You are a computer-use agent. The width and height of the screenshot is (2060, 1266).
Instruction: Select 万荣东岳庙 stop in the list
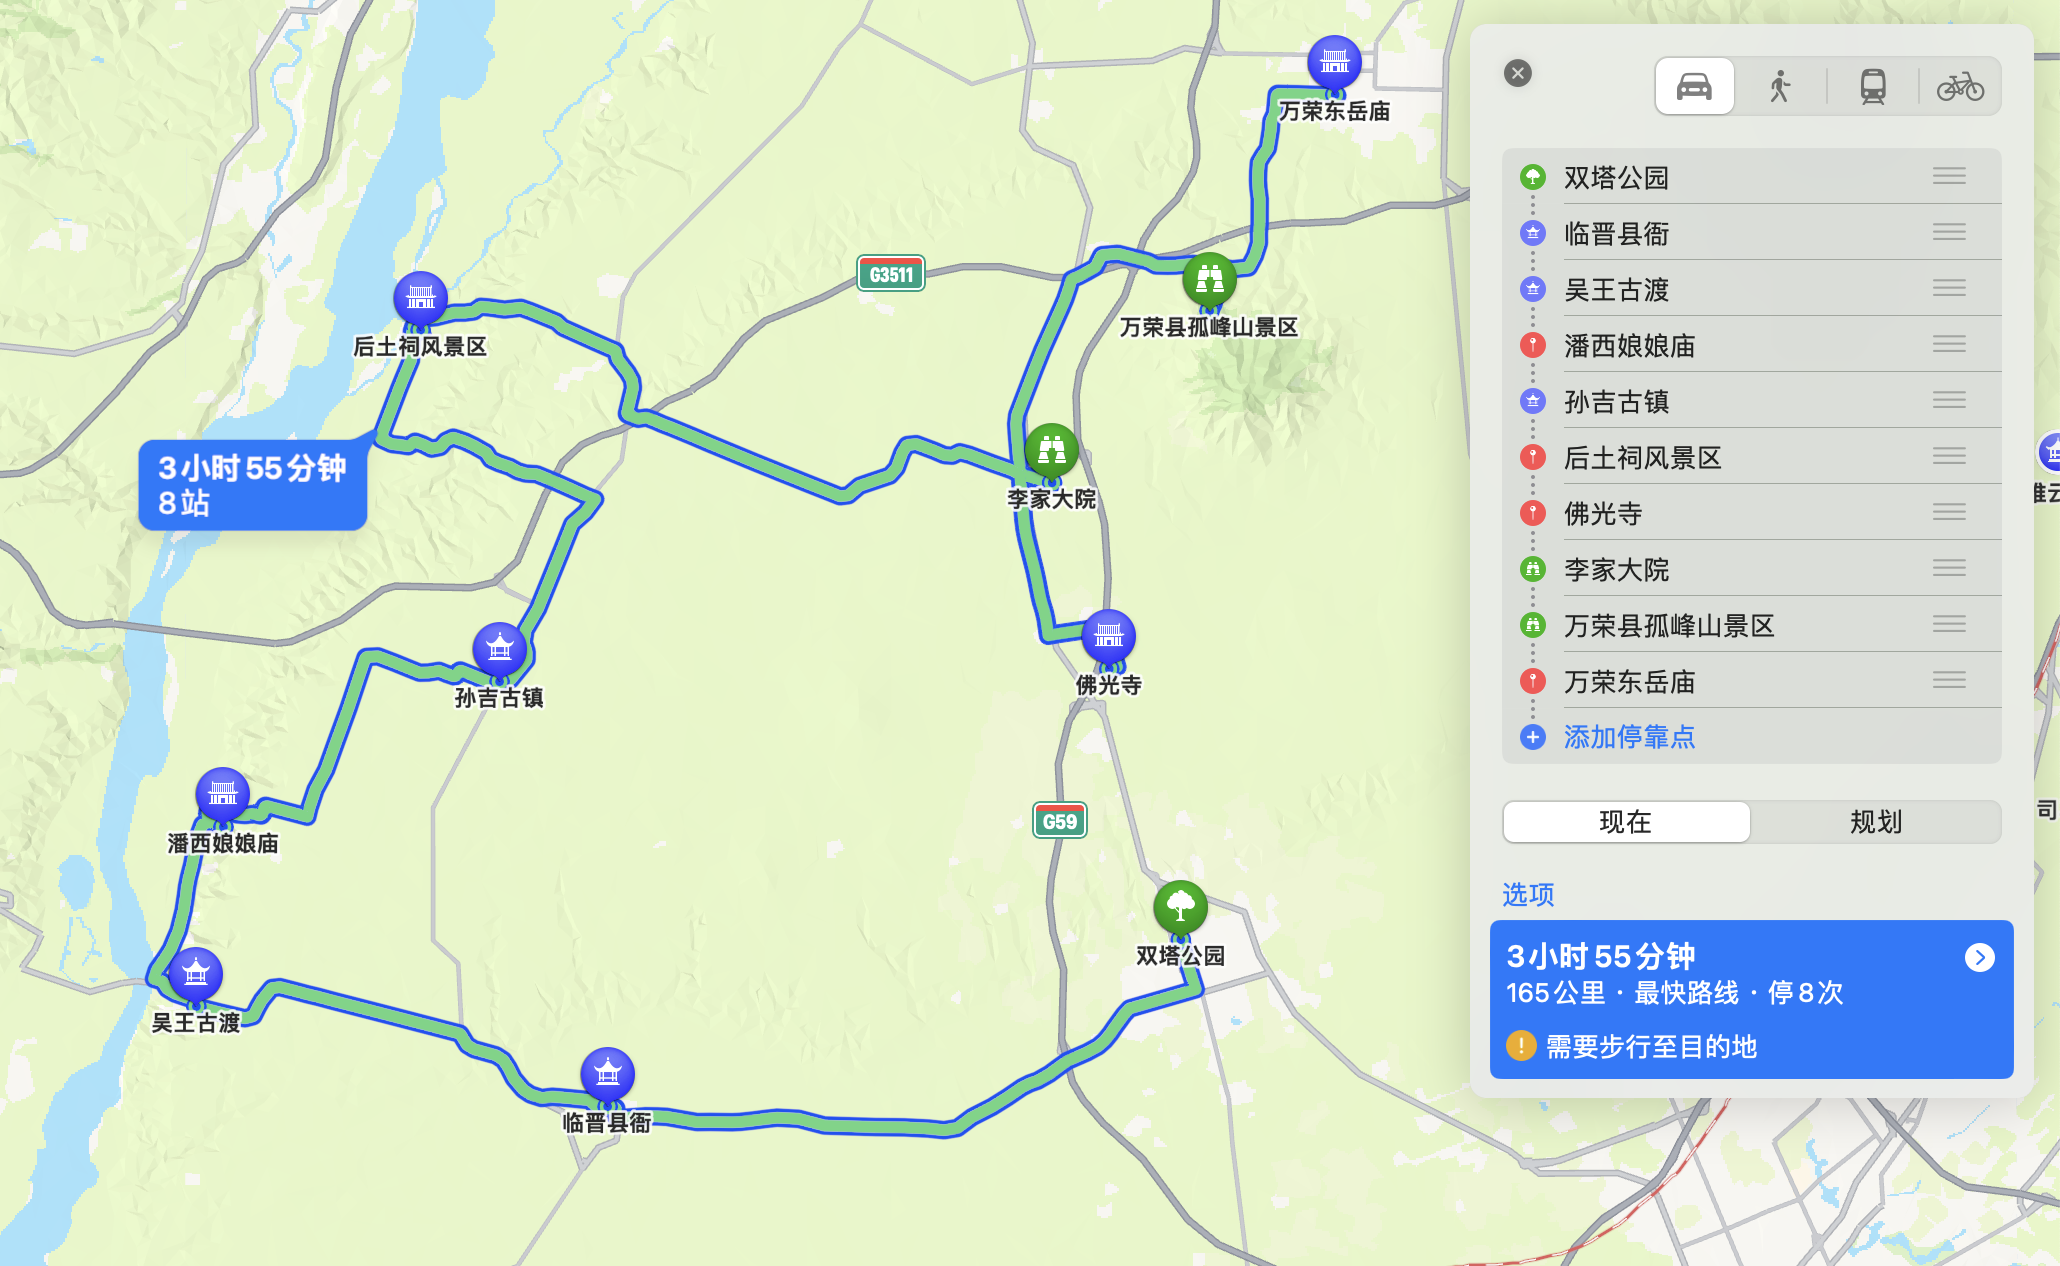tap(1751, 681)
